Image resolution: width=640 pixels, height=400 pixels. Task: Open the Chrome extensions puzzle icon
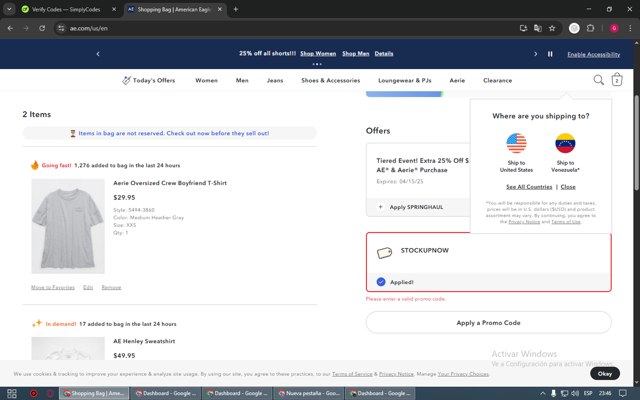pos(590,28)
